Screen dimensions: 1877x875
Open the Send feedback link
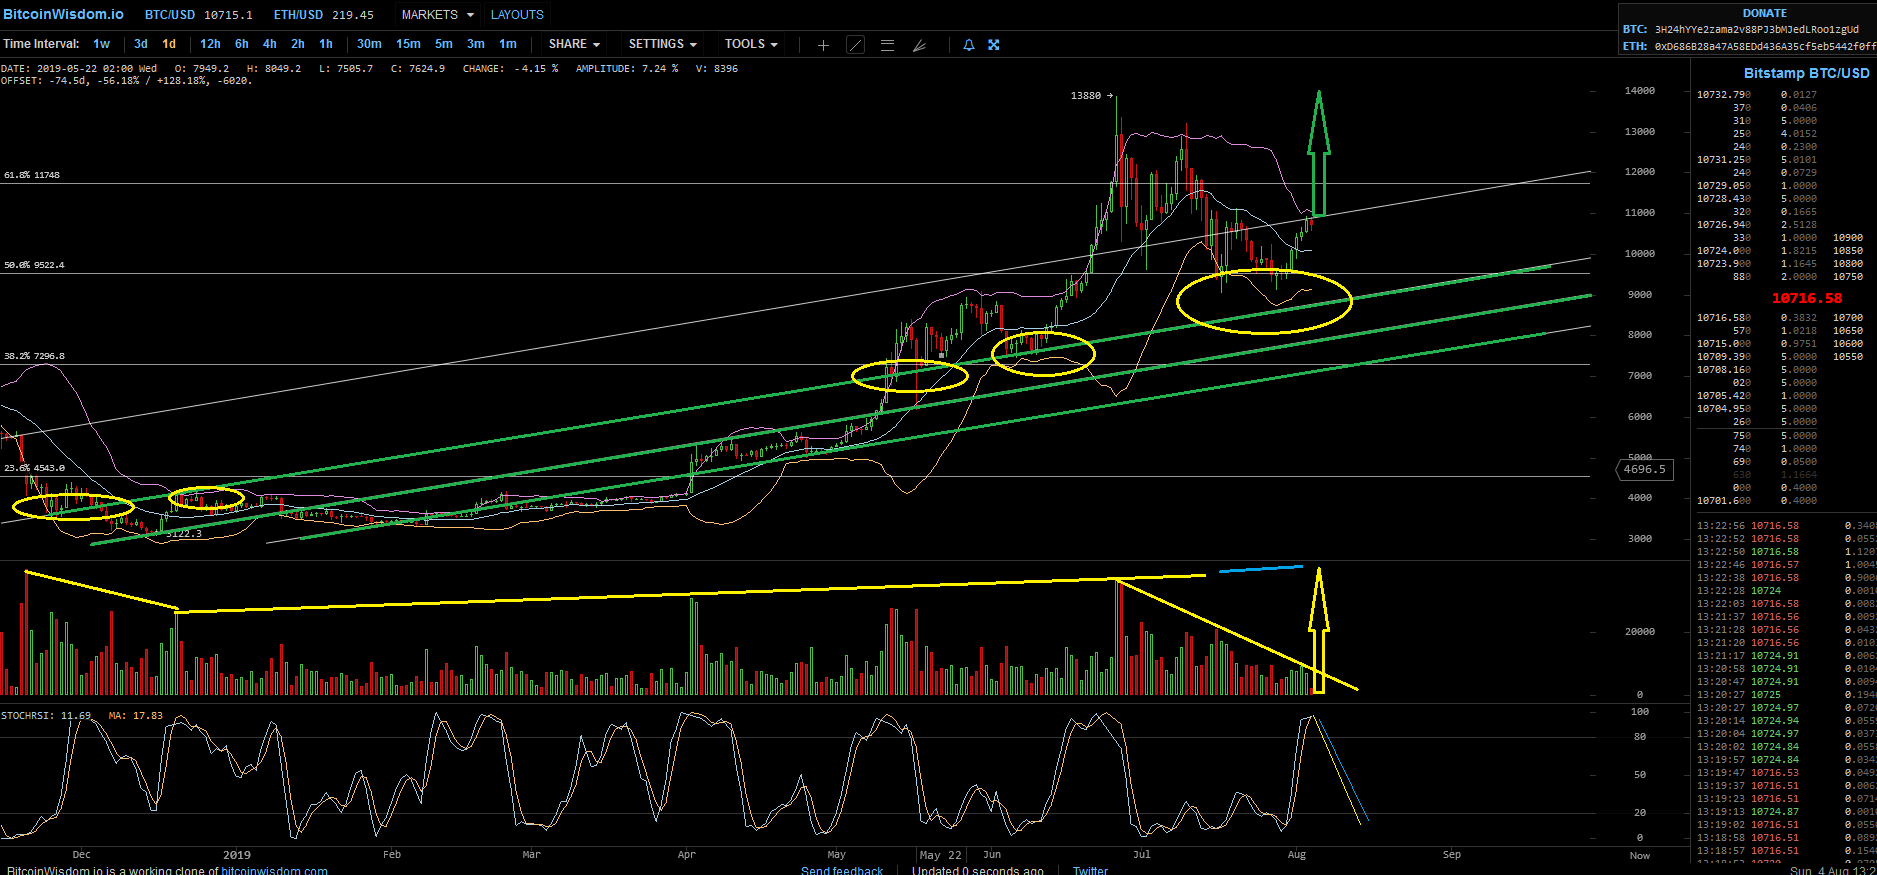(x=842, y=870)
